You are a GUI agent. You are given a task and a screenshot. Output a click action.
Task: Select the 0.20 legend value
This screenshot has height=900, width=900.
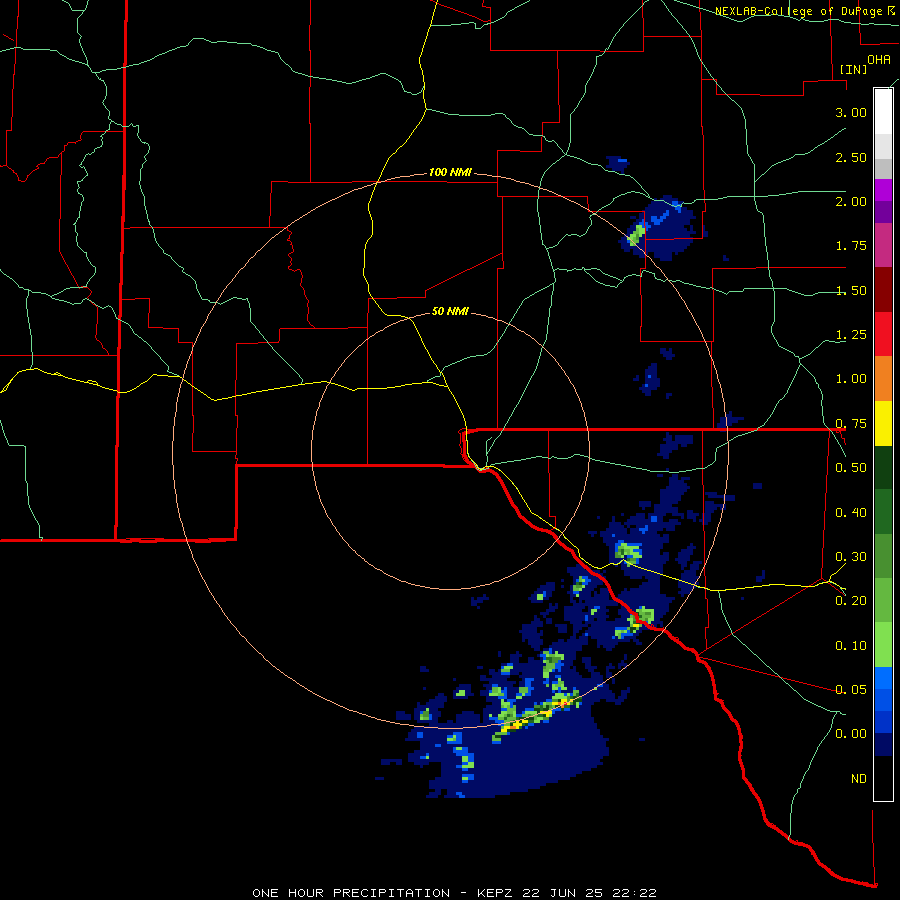851,601
